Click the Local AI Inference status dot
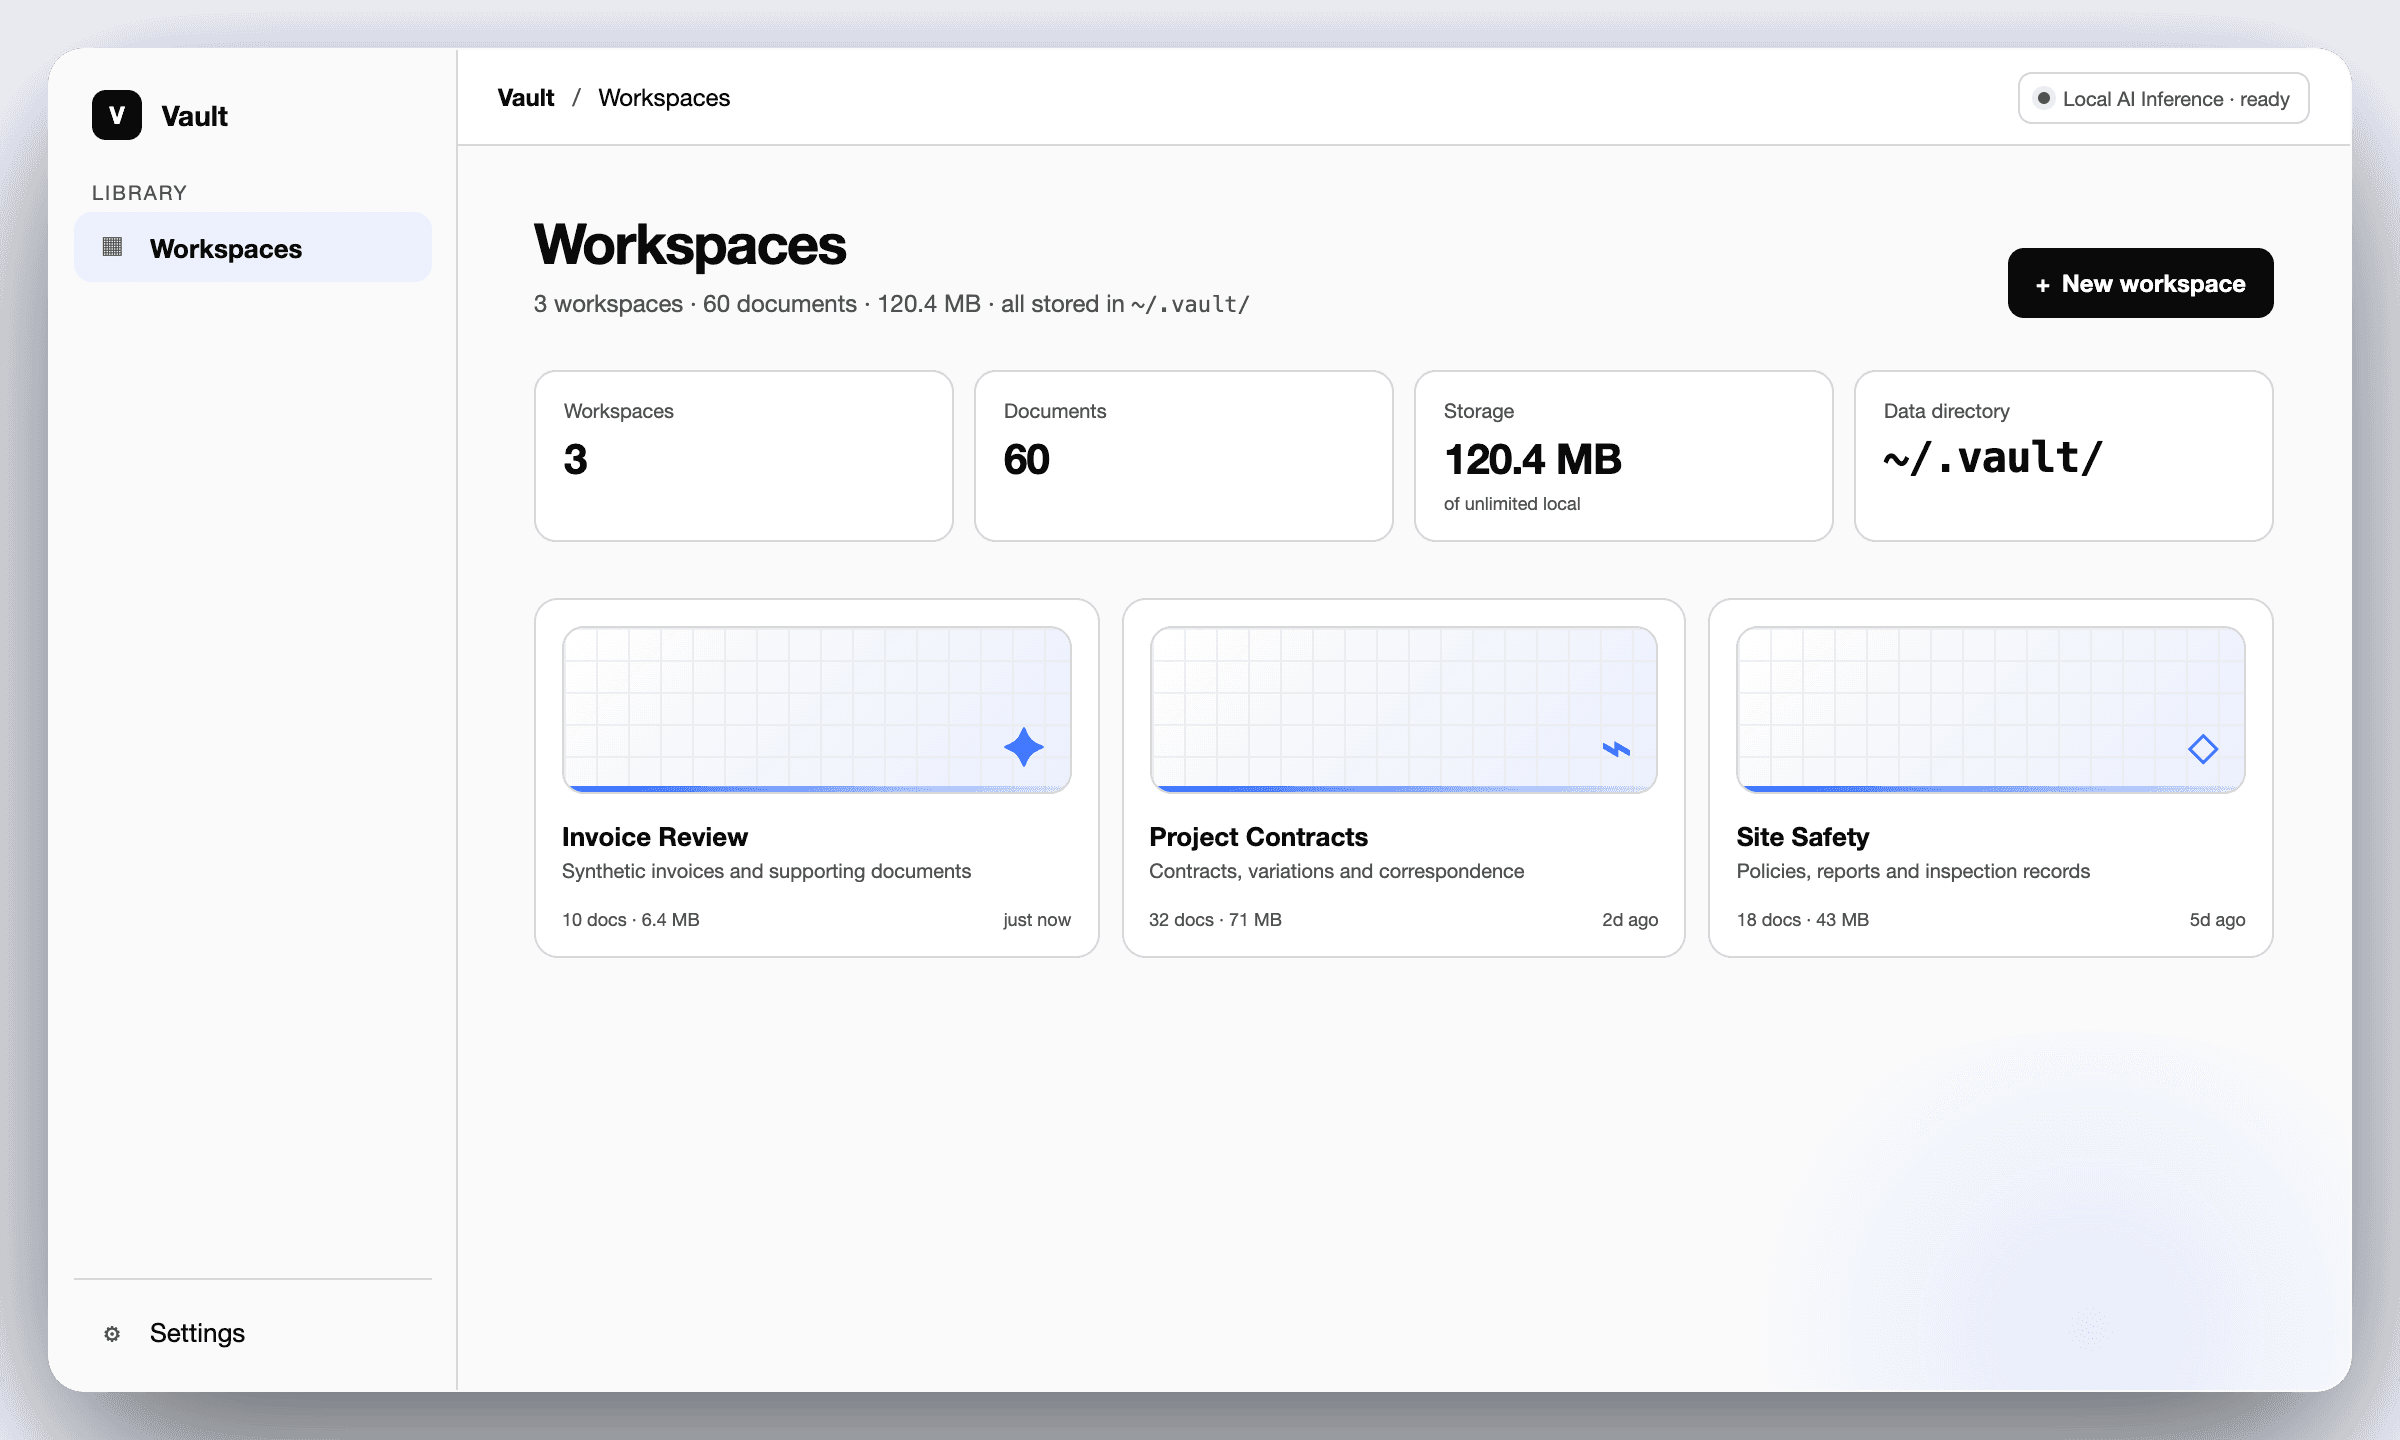 pos(2044,98)
